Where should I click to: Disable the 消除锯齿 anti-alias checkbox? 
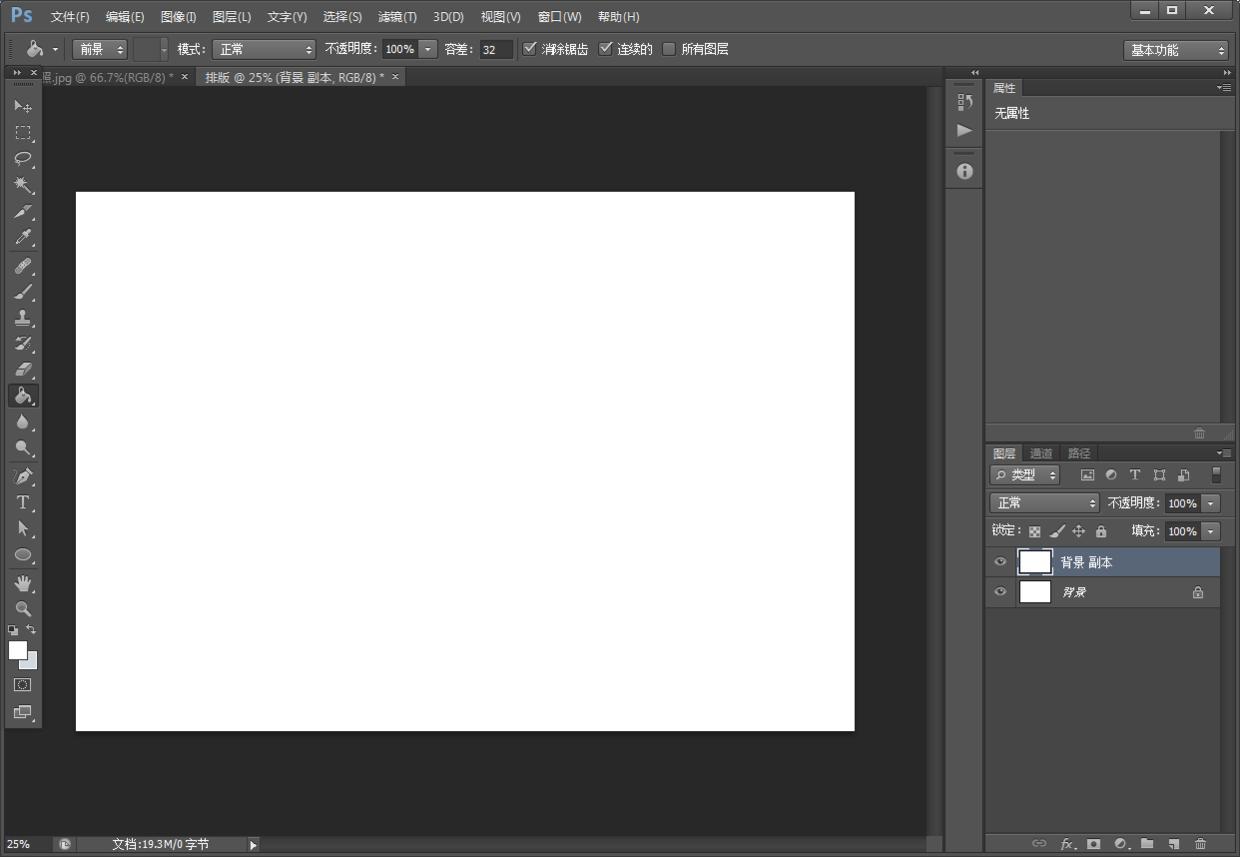[x=530, y=49]
